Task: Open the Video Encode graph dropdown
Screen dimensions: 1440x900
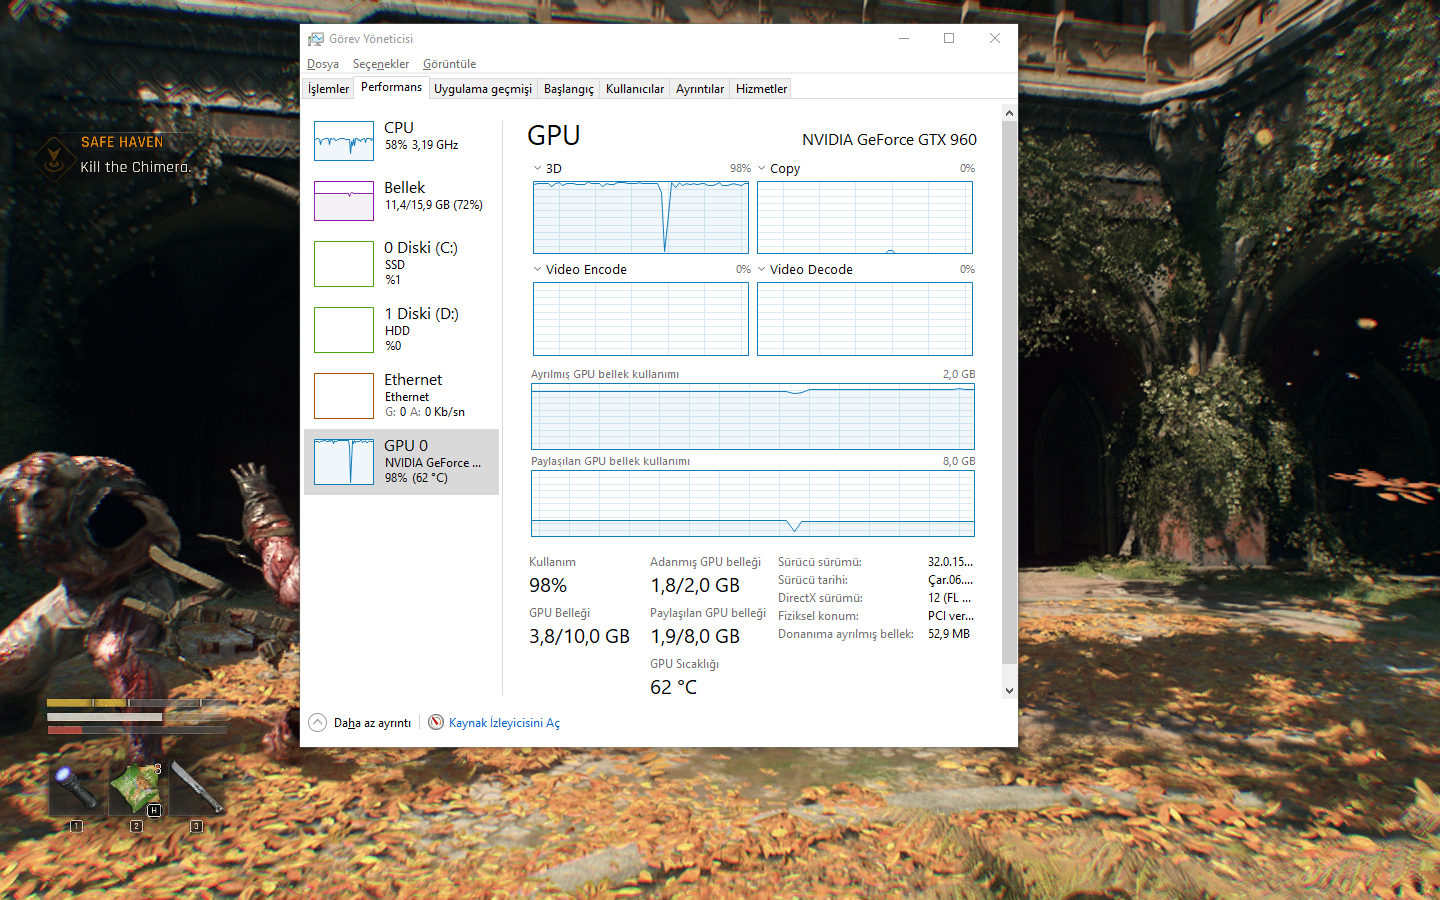Action: 537,269
